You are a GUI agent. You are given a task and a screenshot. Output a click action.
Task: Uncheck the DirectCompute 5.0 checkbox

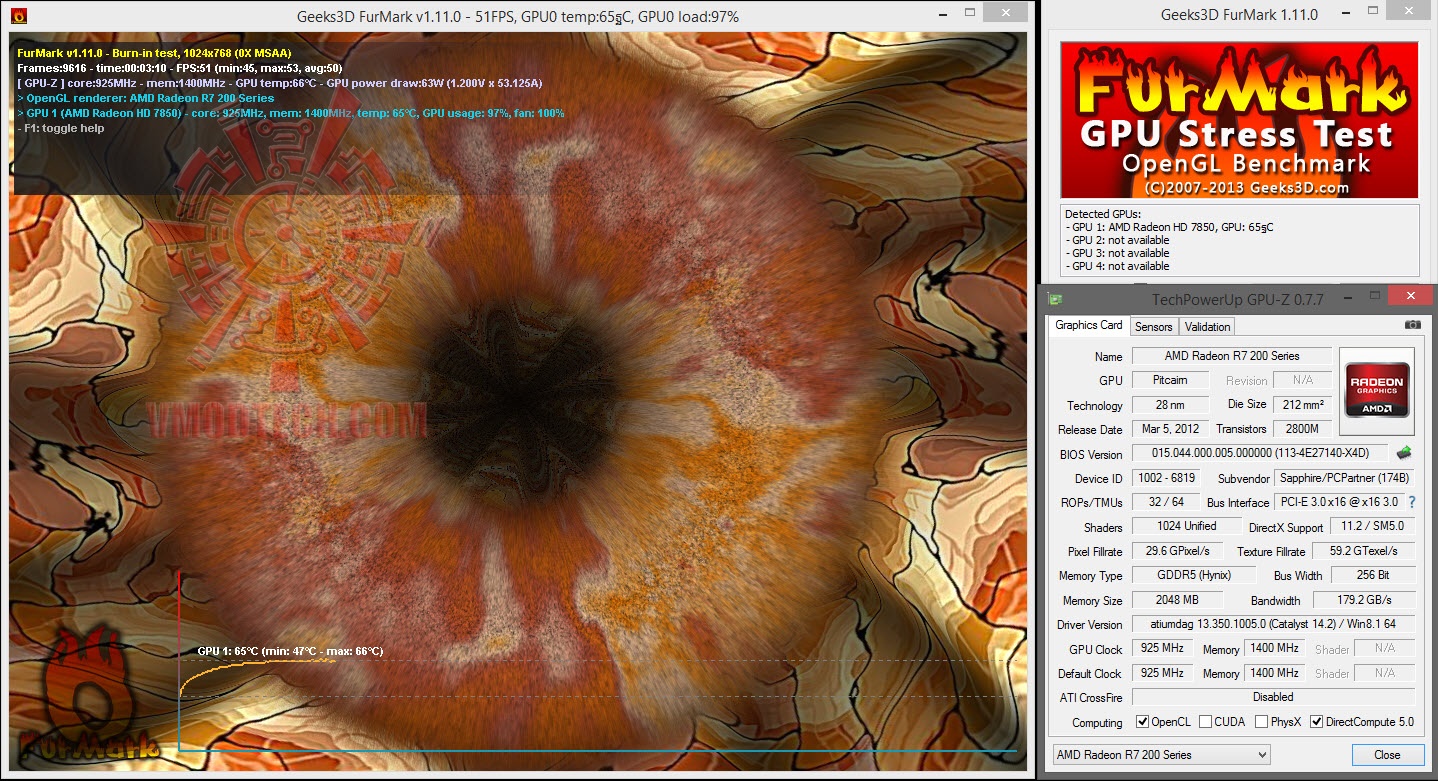coord(1316,722)
